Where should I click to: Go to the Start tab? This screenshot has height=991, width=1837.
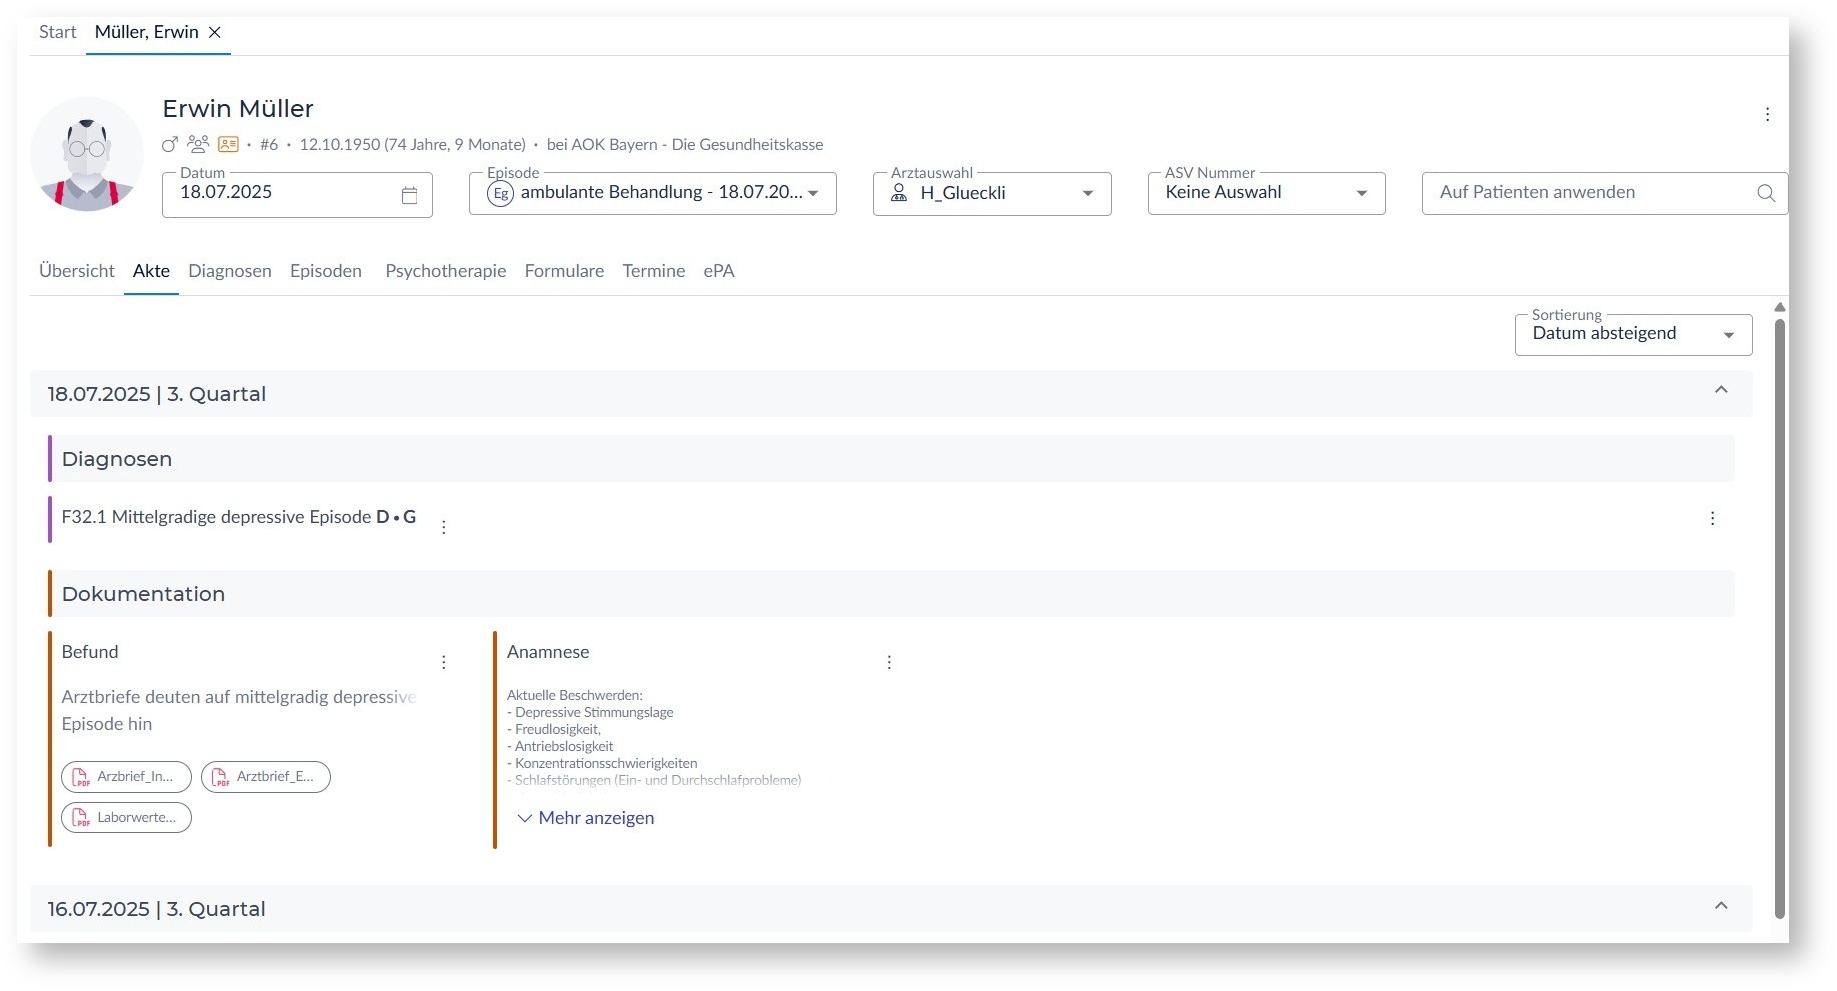point(57,32)
